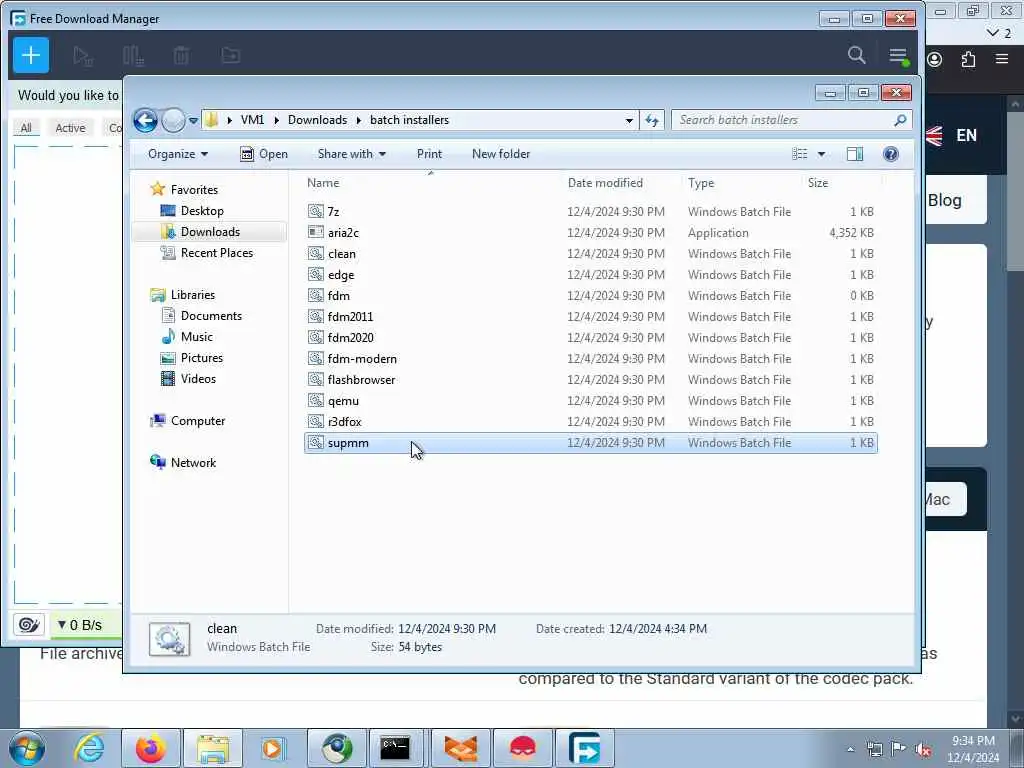The height and width of the screenshot is (768, 1024).
Task: Open the Pictures library
Action: (193, 357)
